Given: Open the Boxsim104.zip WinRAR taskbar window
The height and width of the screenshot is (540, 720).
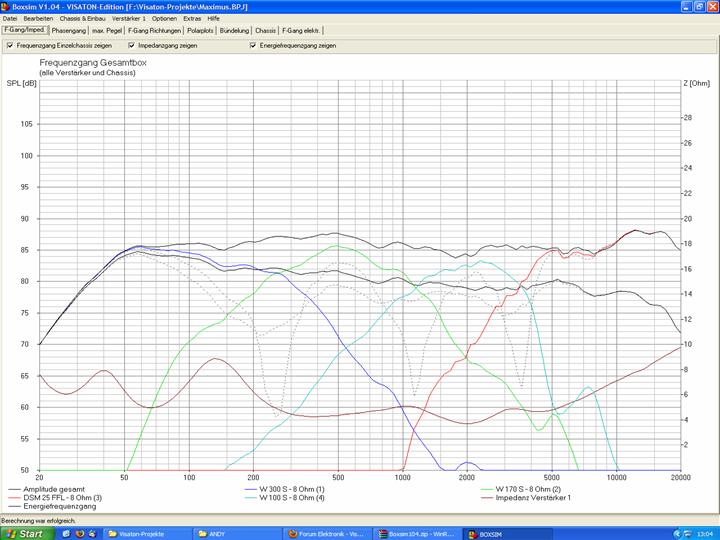Looking at the screenshot, I should pyautogui.click(x=412, y=534).
